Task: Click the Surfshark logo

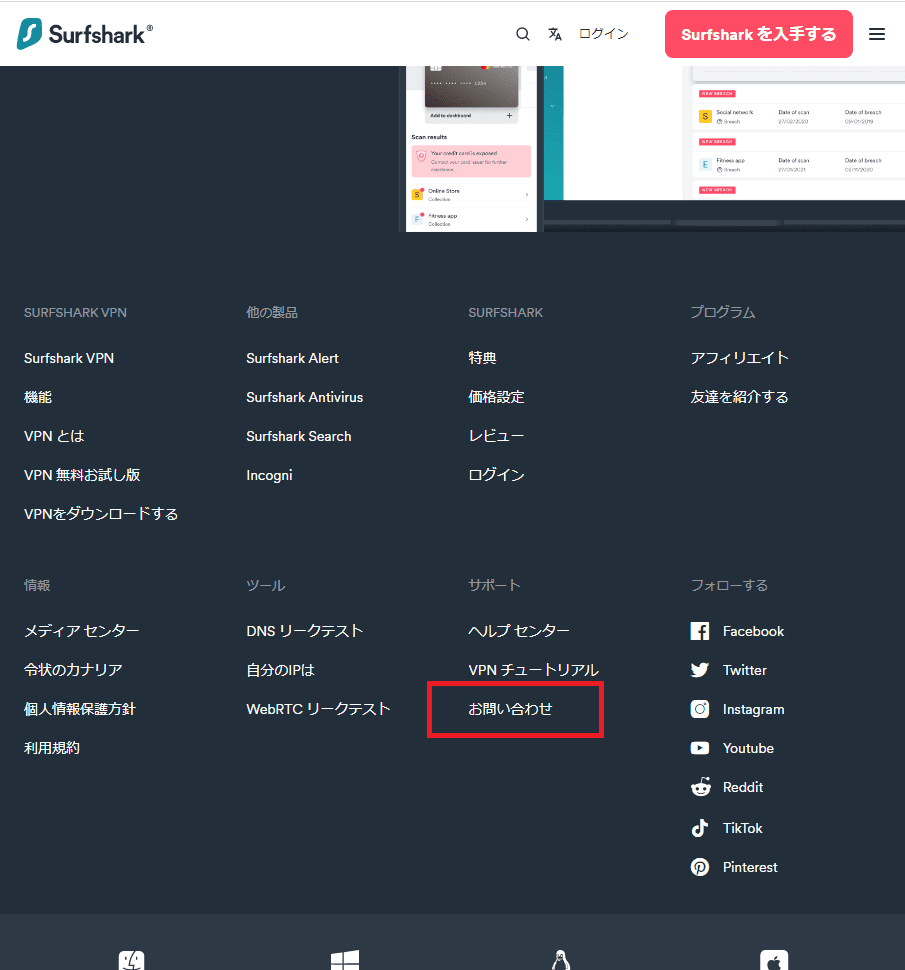Action: pos(85,33)
